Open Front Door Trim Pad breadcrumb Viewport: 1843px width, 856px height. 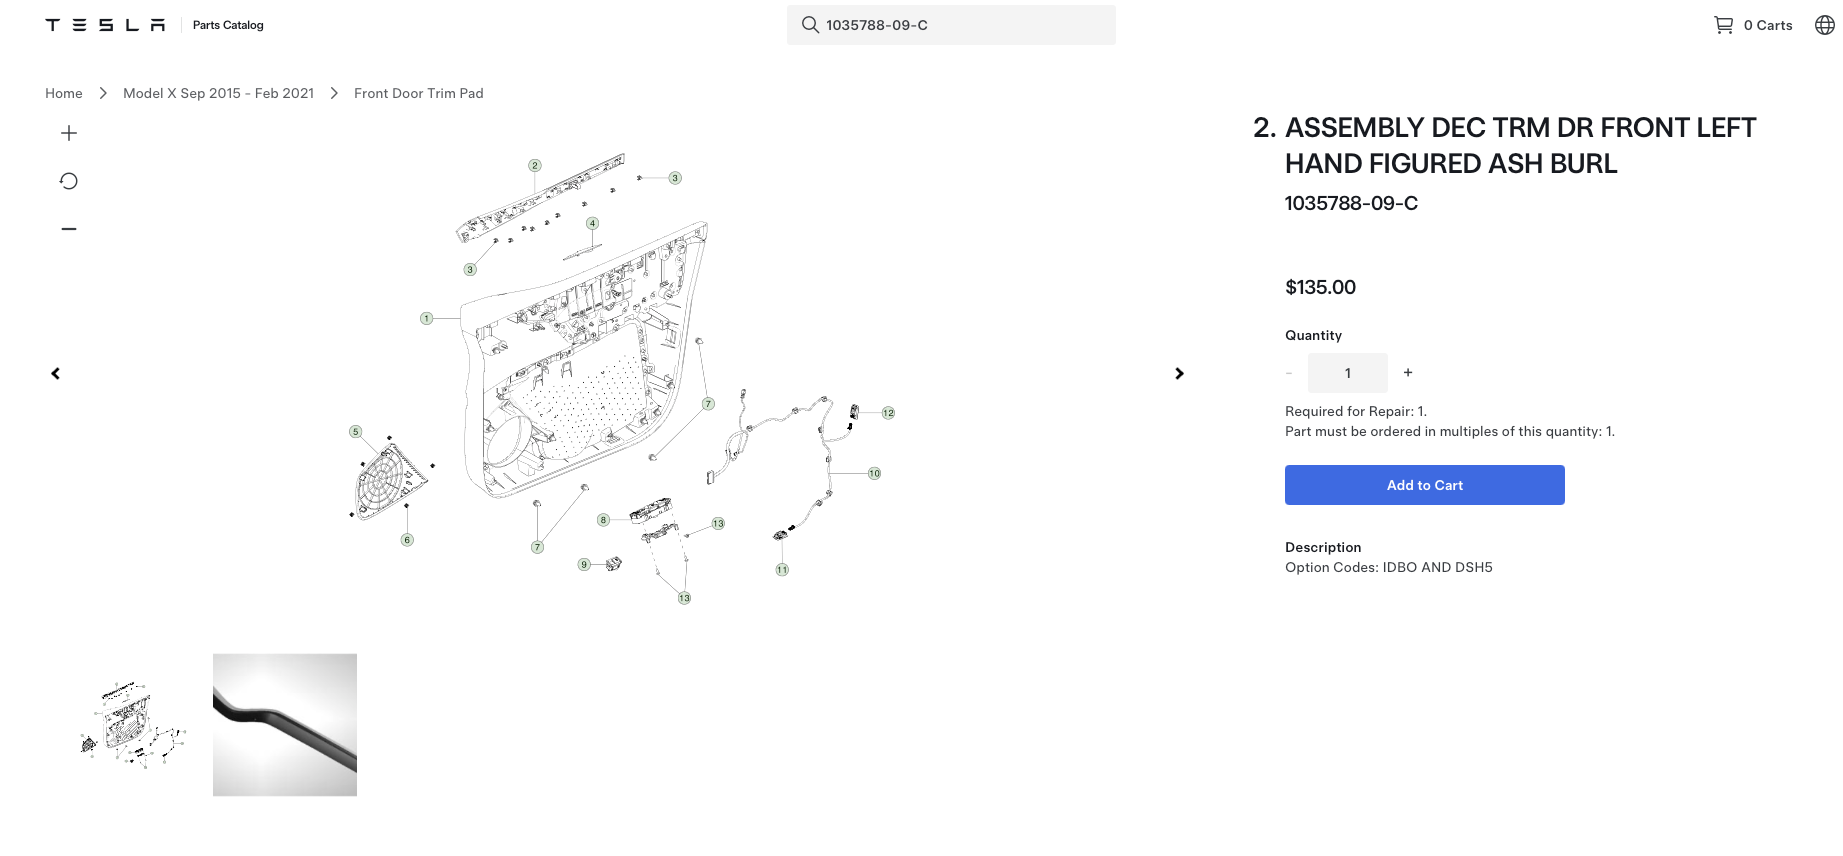(x=419, y=93)
